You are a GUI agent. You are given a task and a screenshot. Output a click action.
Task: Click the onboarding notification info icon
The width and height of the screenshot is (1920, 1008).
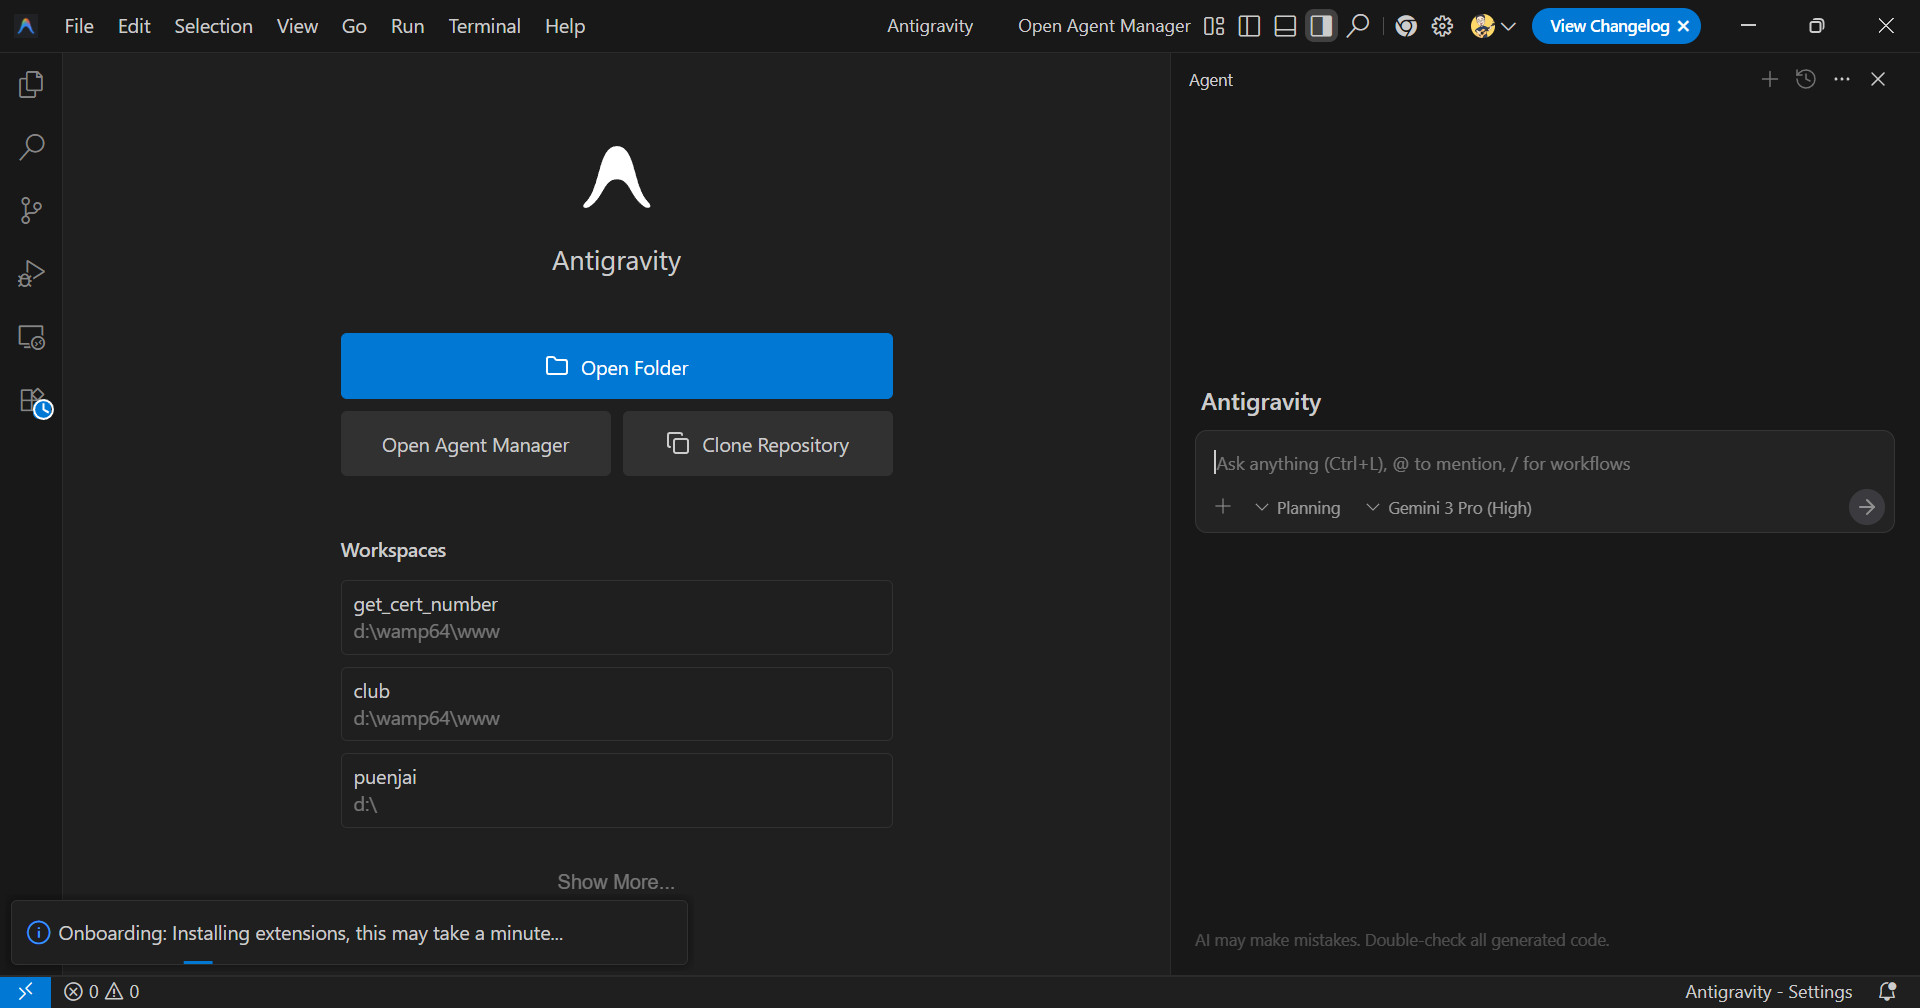click(x=38, y=933)
